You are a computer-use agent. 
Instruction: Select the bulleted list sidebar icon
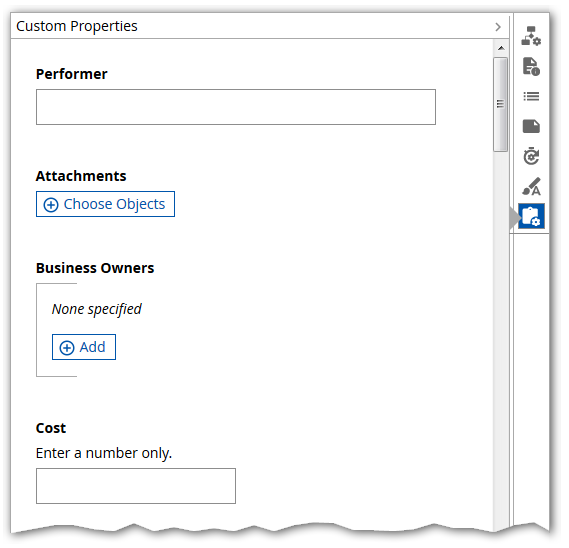coord(531,96)
